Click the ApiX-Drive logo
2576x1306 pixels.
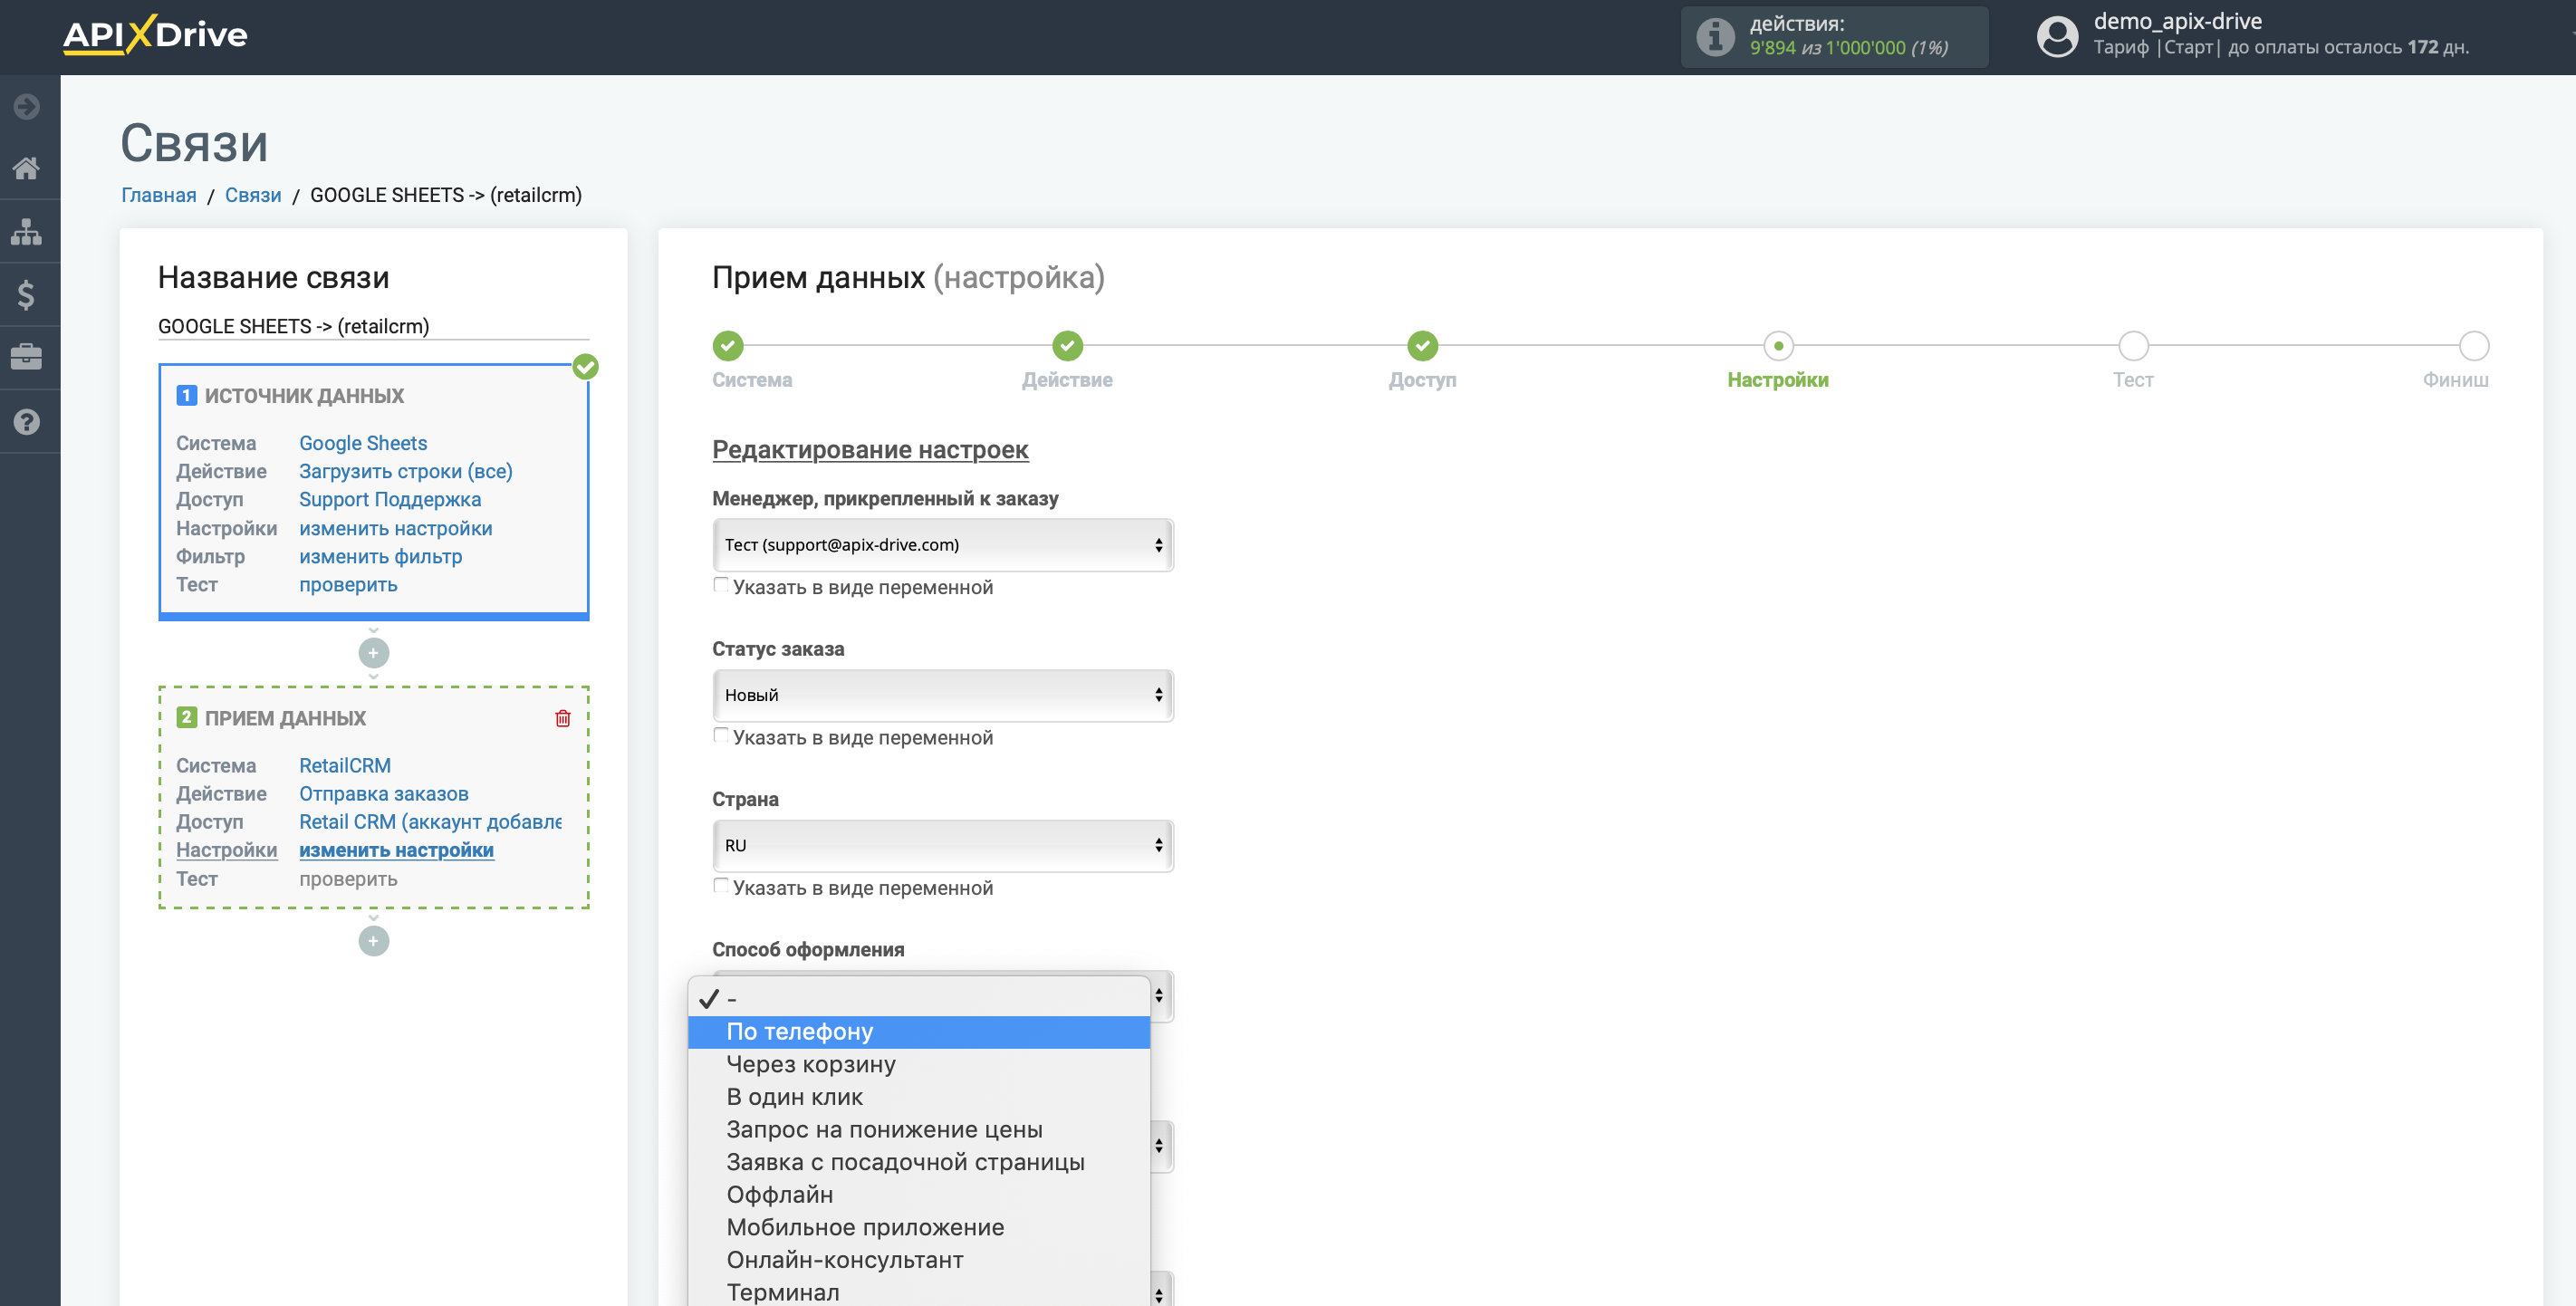155,35
